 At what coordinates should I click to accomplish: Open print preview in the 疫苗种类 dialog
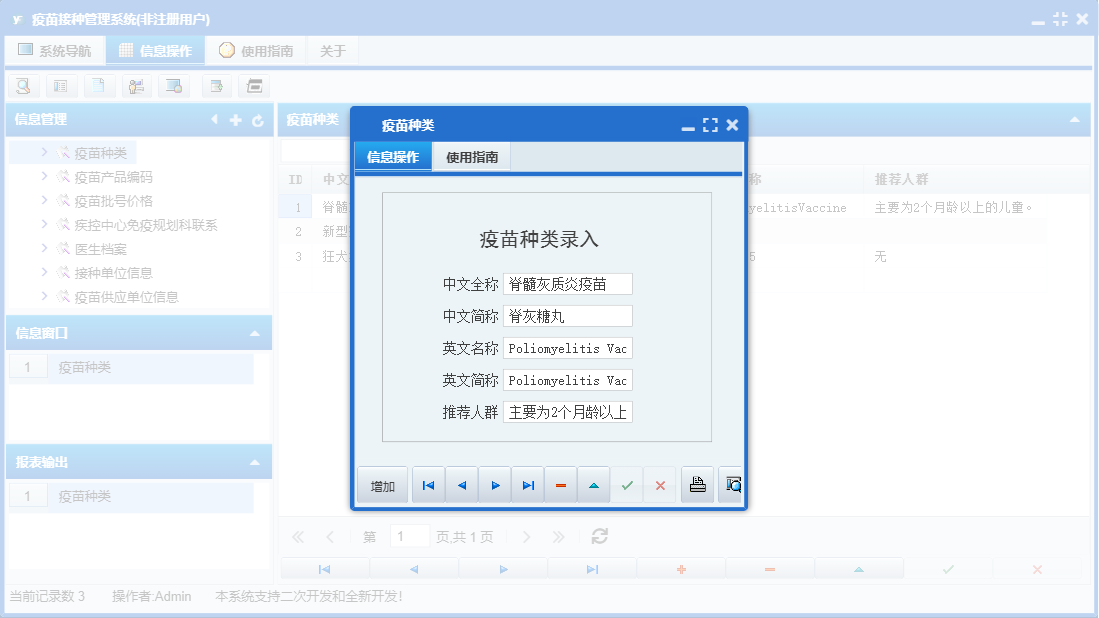(732, 484)
